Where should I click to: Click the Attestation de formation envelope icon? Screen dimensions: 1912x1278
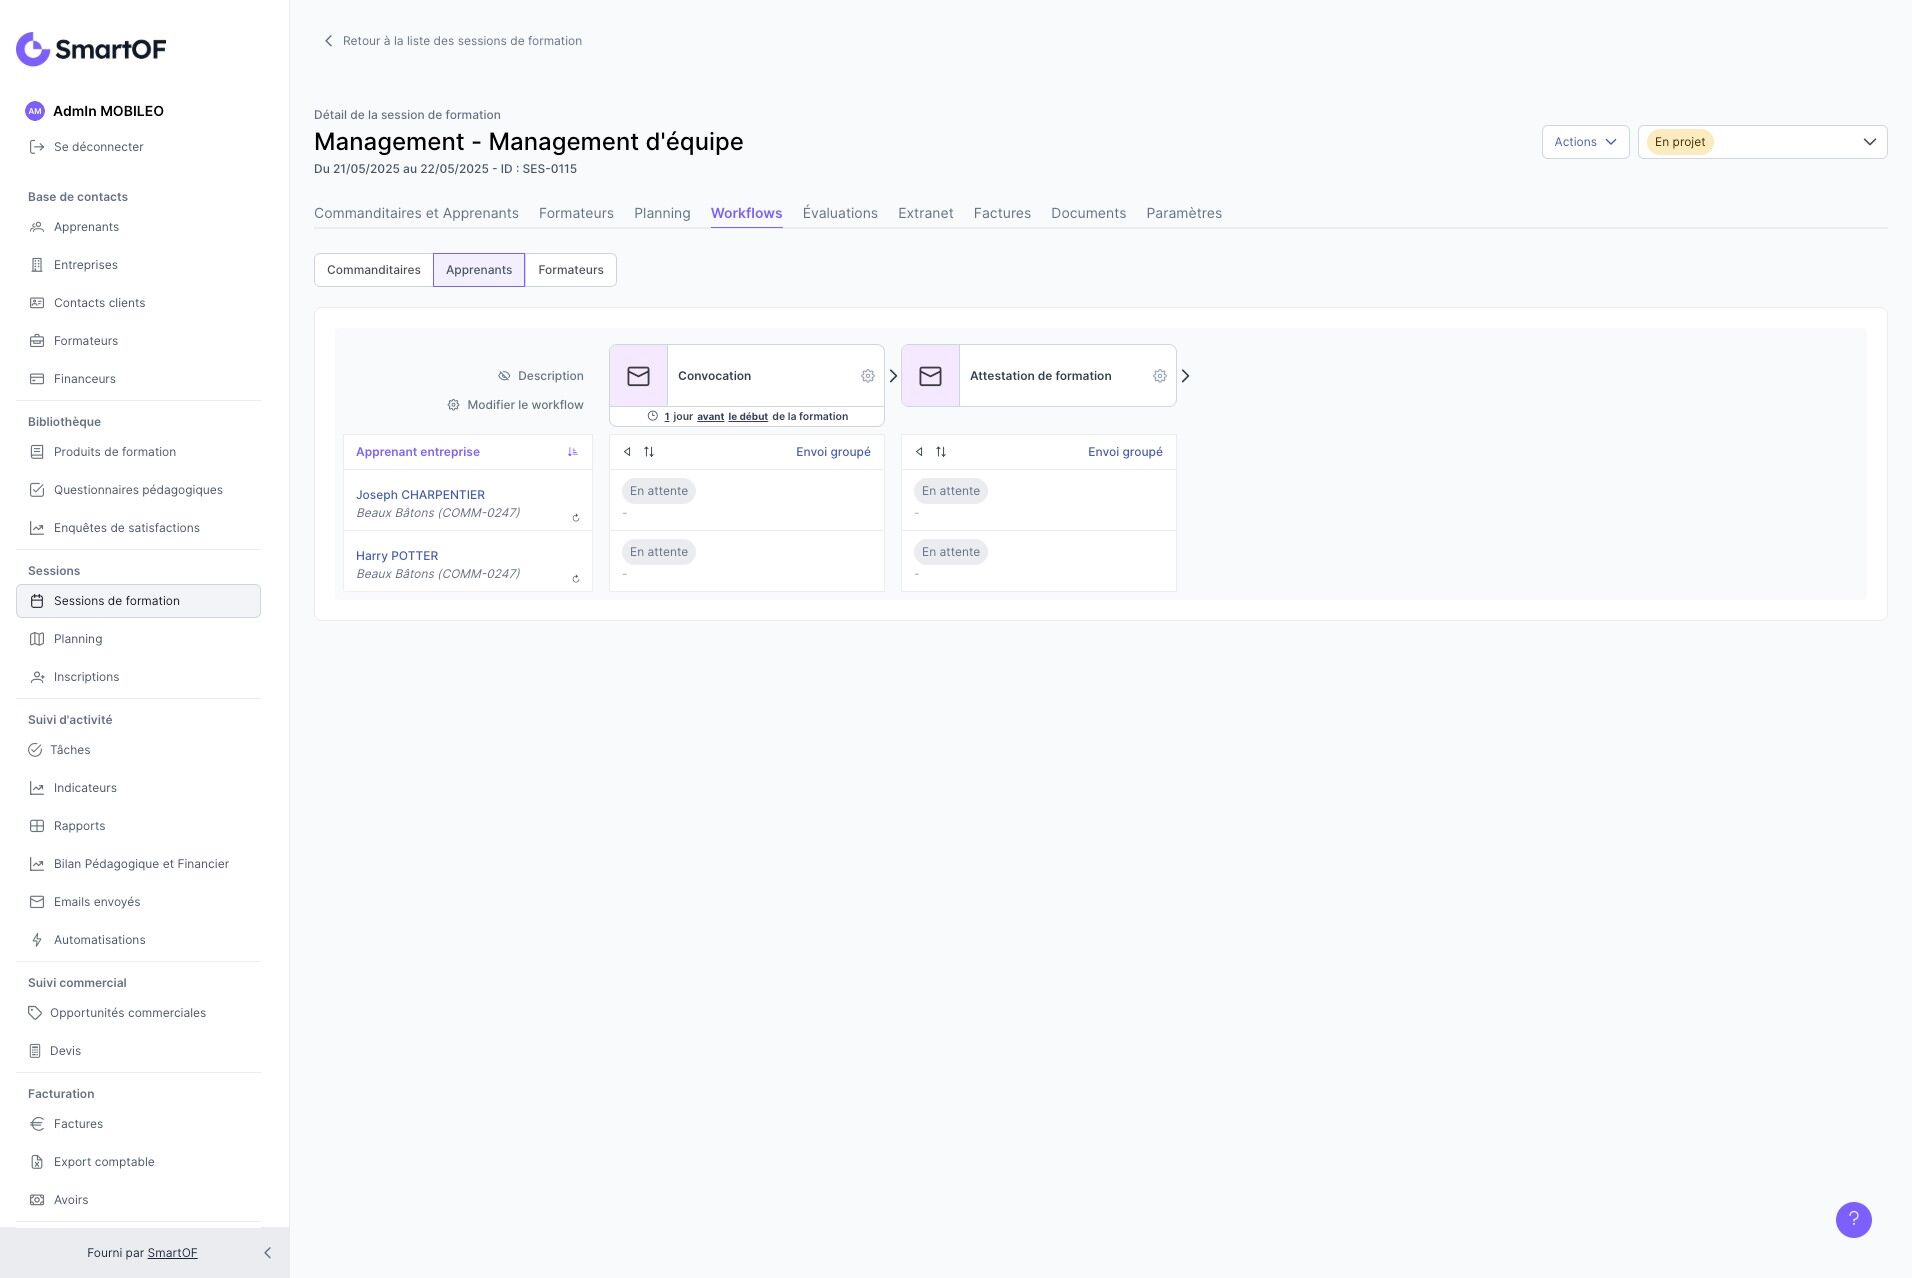tap(930, 376)
